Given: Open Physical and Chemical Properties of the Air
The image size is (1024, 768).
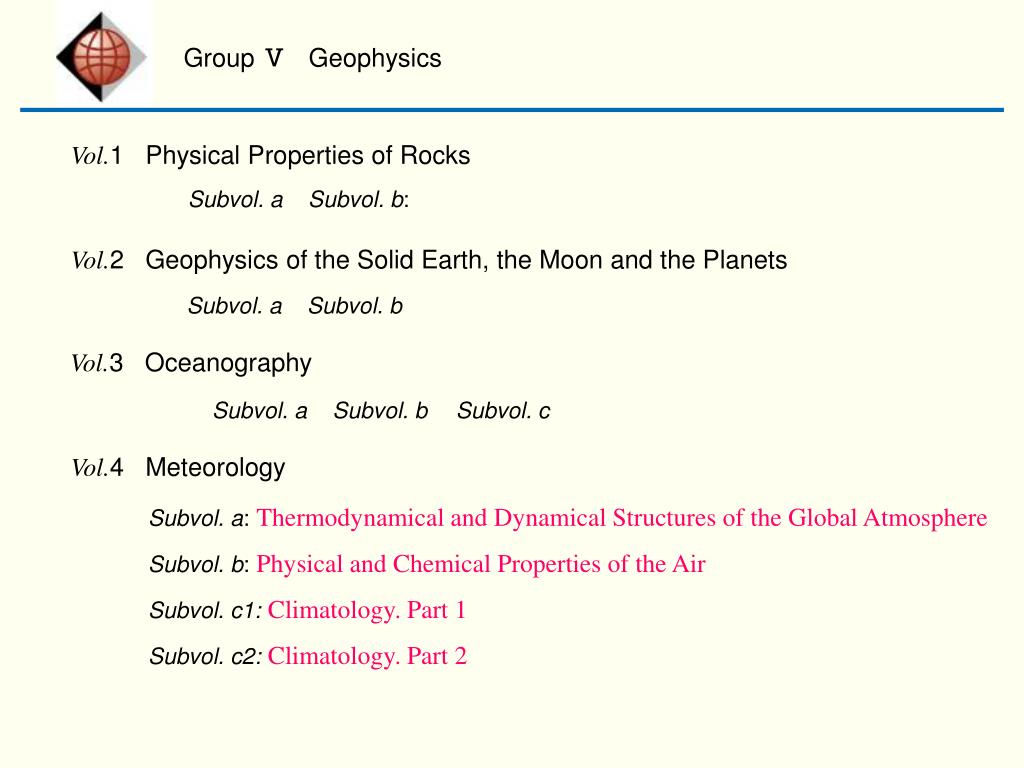Looking at the screenshot, I should tap(481, 564).
